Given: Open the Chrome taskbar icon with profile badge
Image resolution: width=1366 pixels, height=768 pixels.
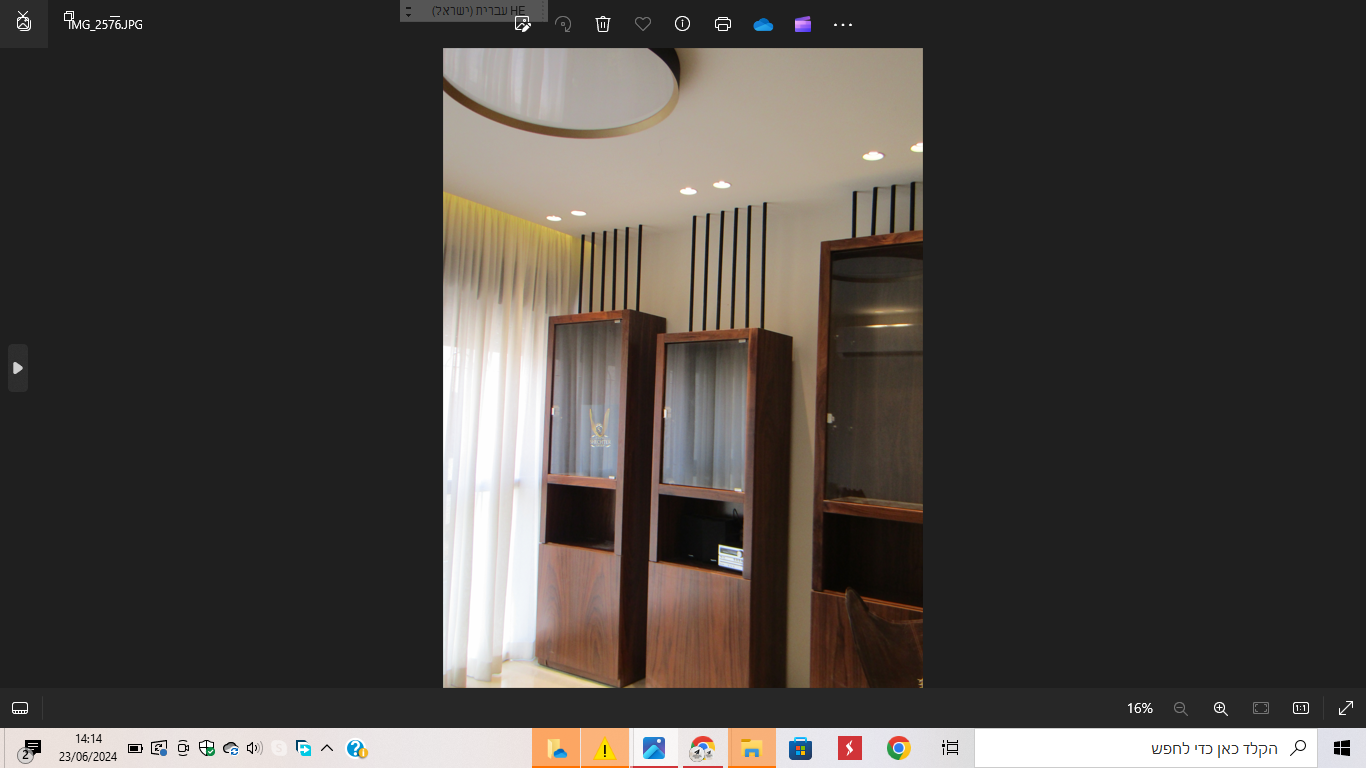Looking at the screenshot, I should pos(703,748).
